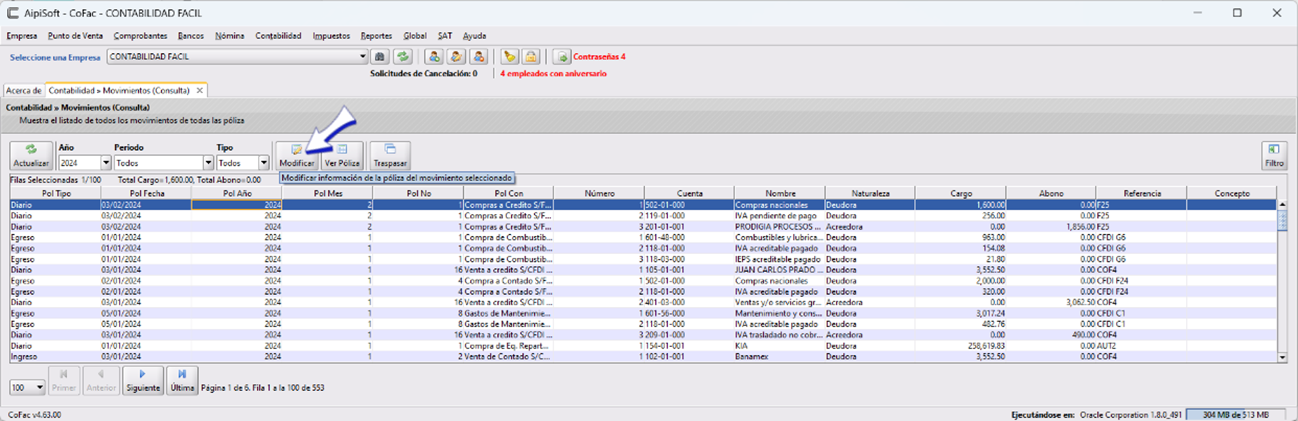Click the third user icon in top toolbar

point(478,57)
